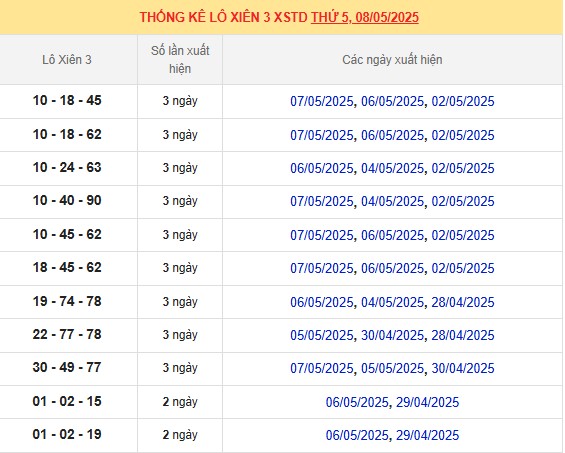
Task: Select the 19 - 74 - 78 combination cell
Action: (x=67, y=302)
